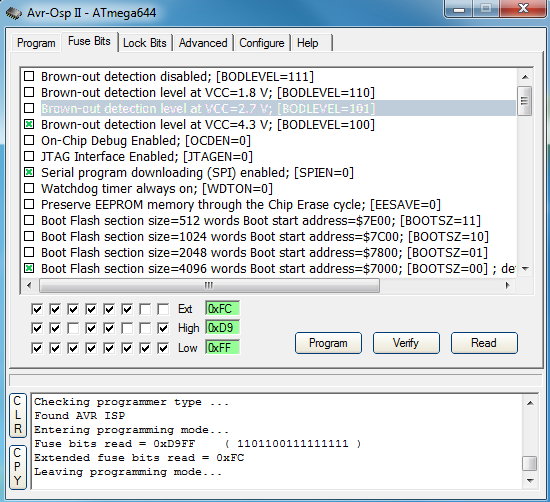Viewport: 550px width, 502px height.
Task: Click the High fuse value field 0xD9
Action: tap(222, 328)
